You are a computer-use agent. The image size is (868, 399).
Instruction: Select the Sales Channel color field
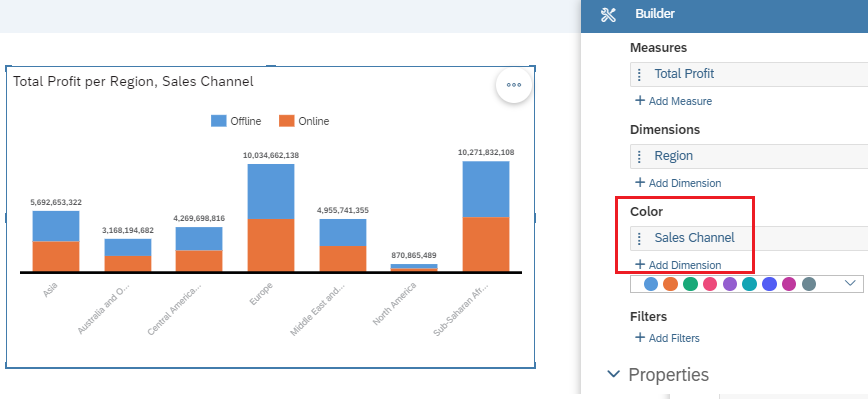click(x=749, y=238)
